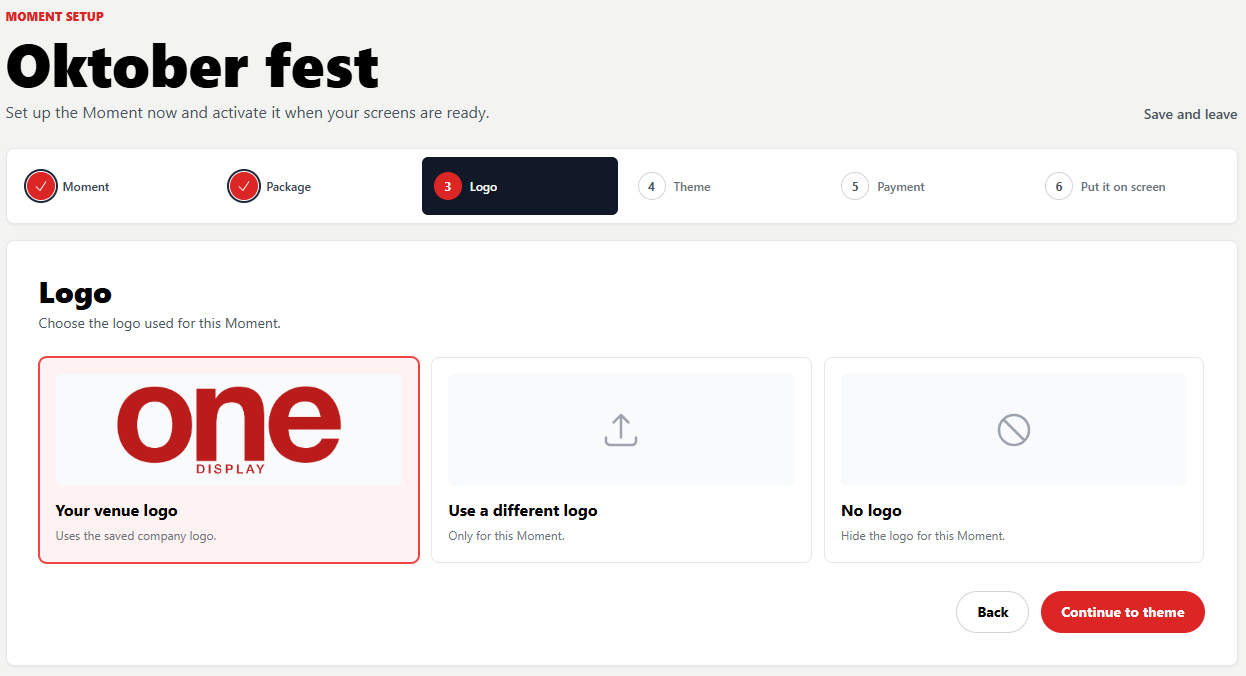Click 'Choose the logo used for this Moment.'
The height and width of the screenshot is (676, 1246).
pos(160,324)
